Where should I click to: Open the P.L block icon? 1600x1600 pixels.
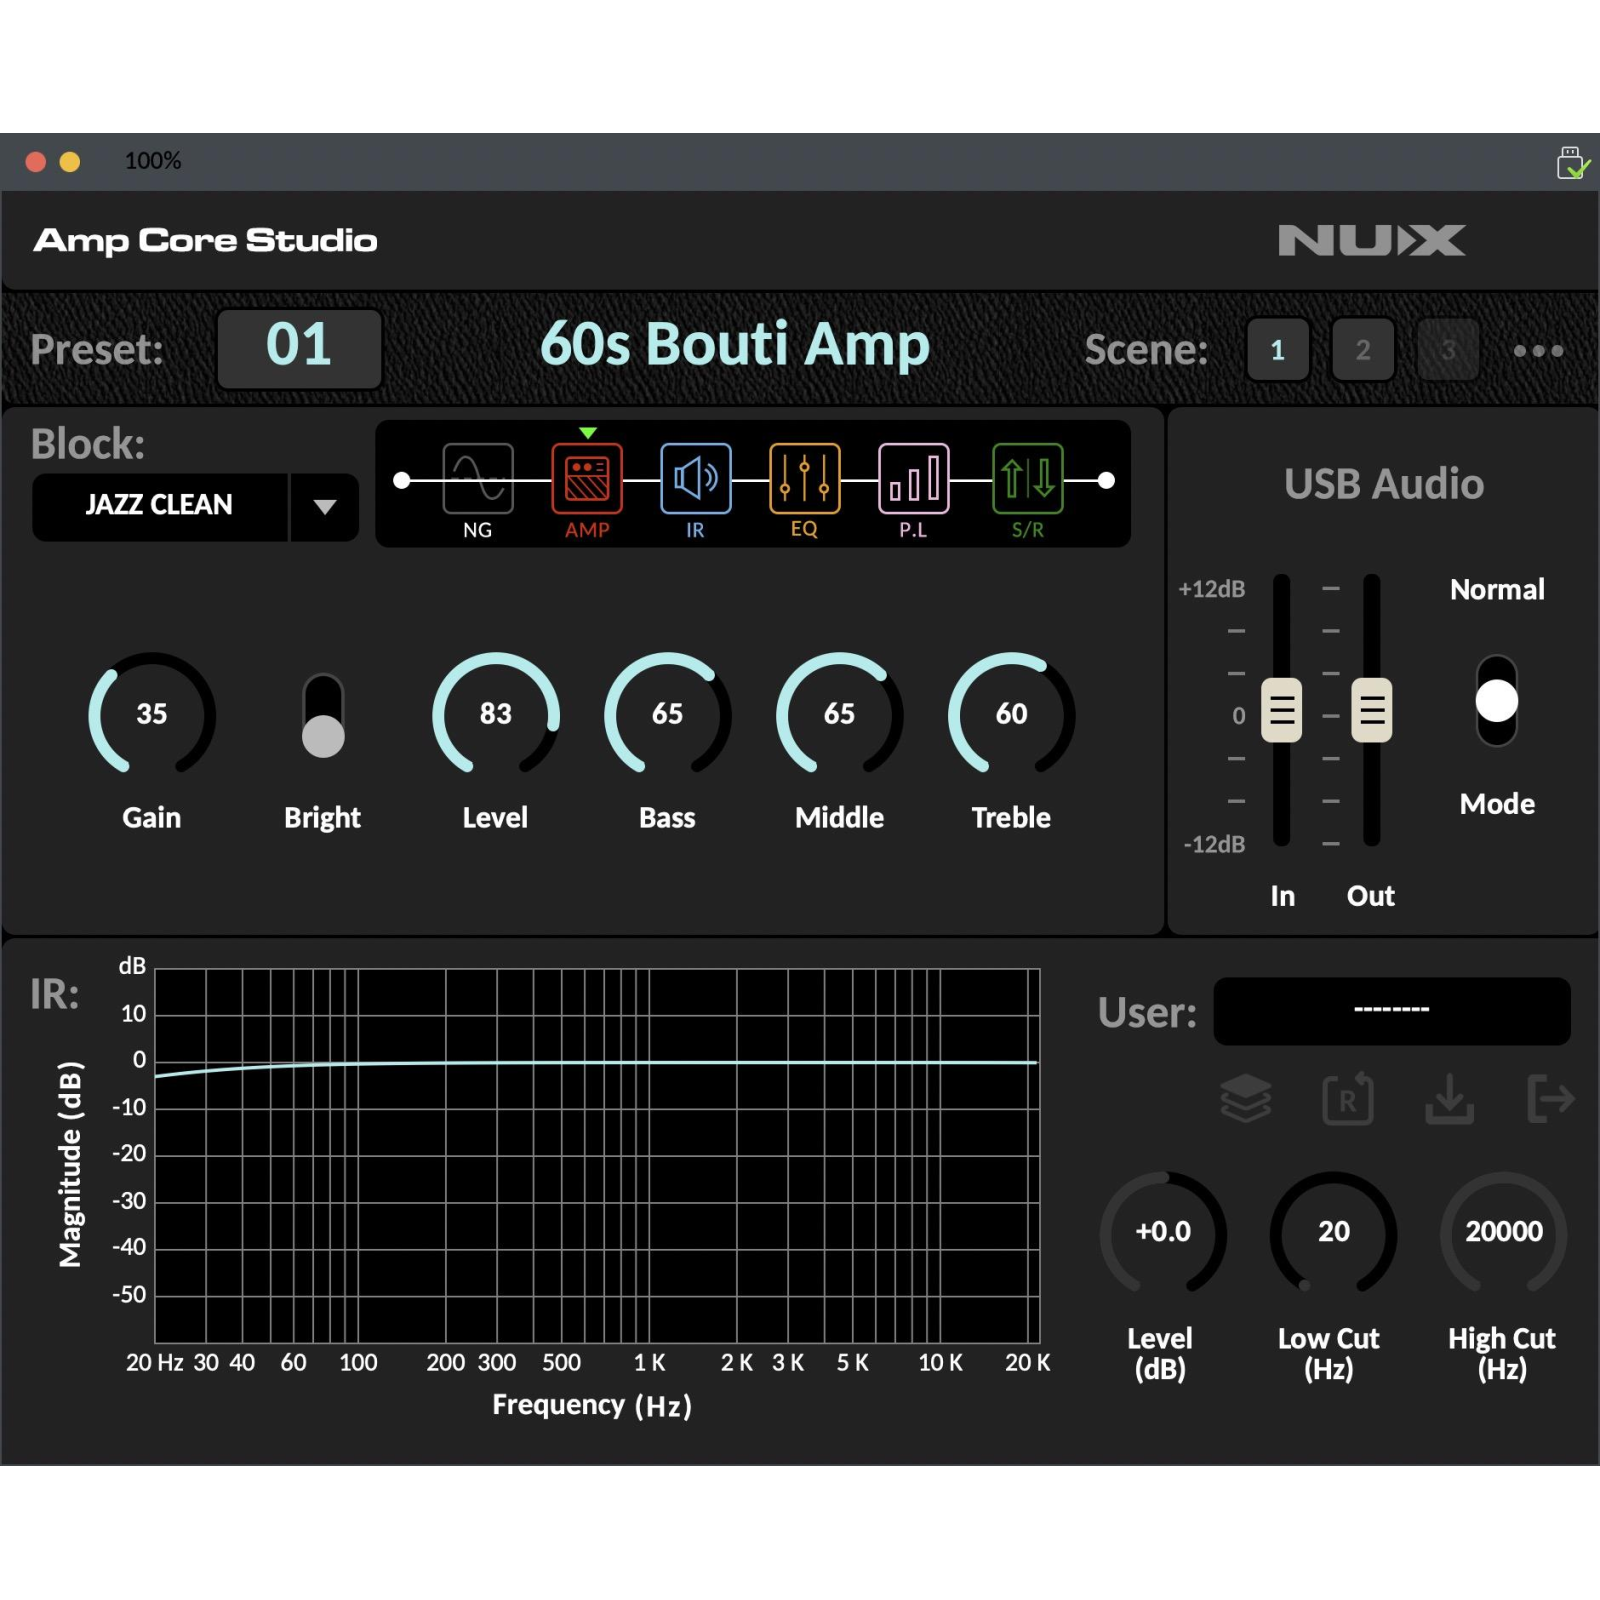(x=913, y=479)
